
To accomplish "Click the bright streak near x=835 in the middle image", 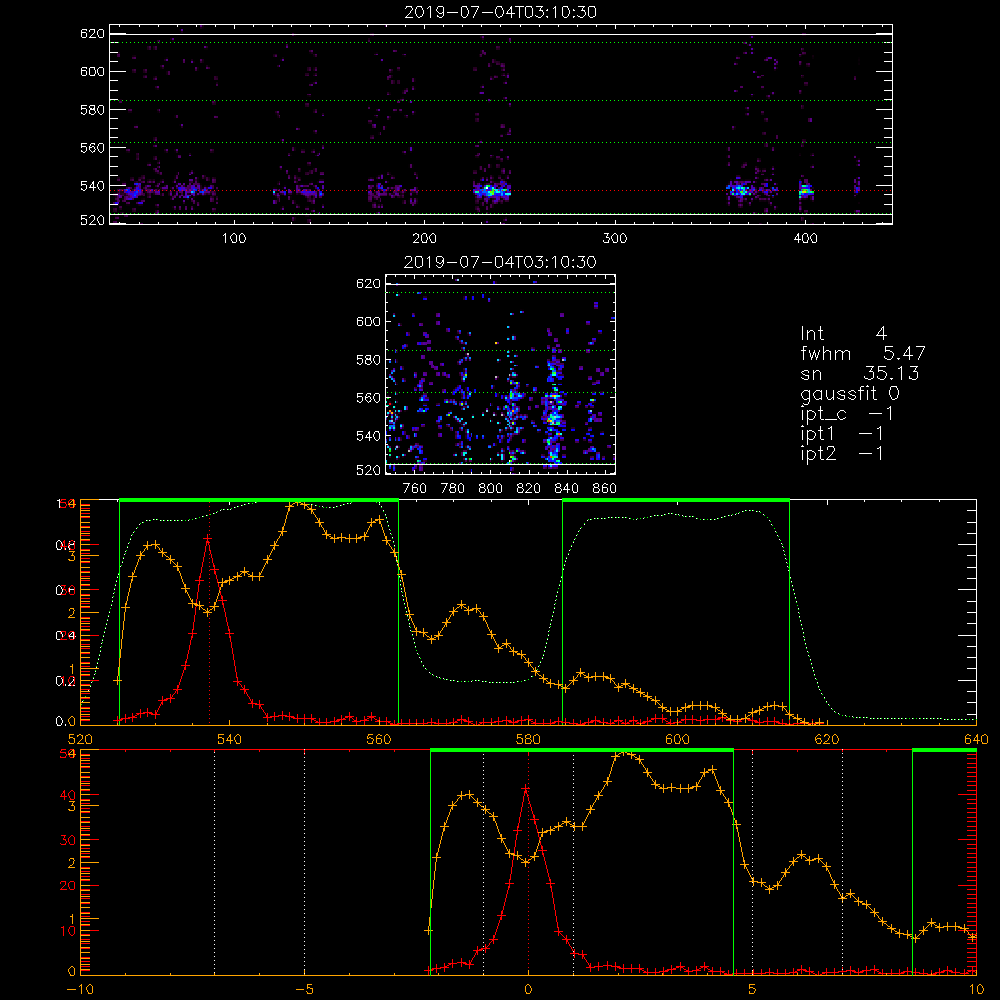I will pyautogui.click(x=554, y=411).
